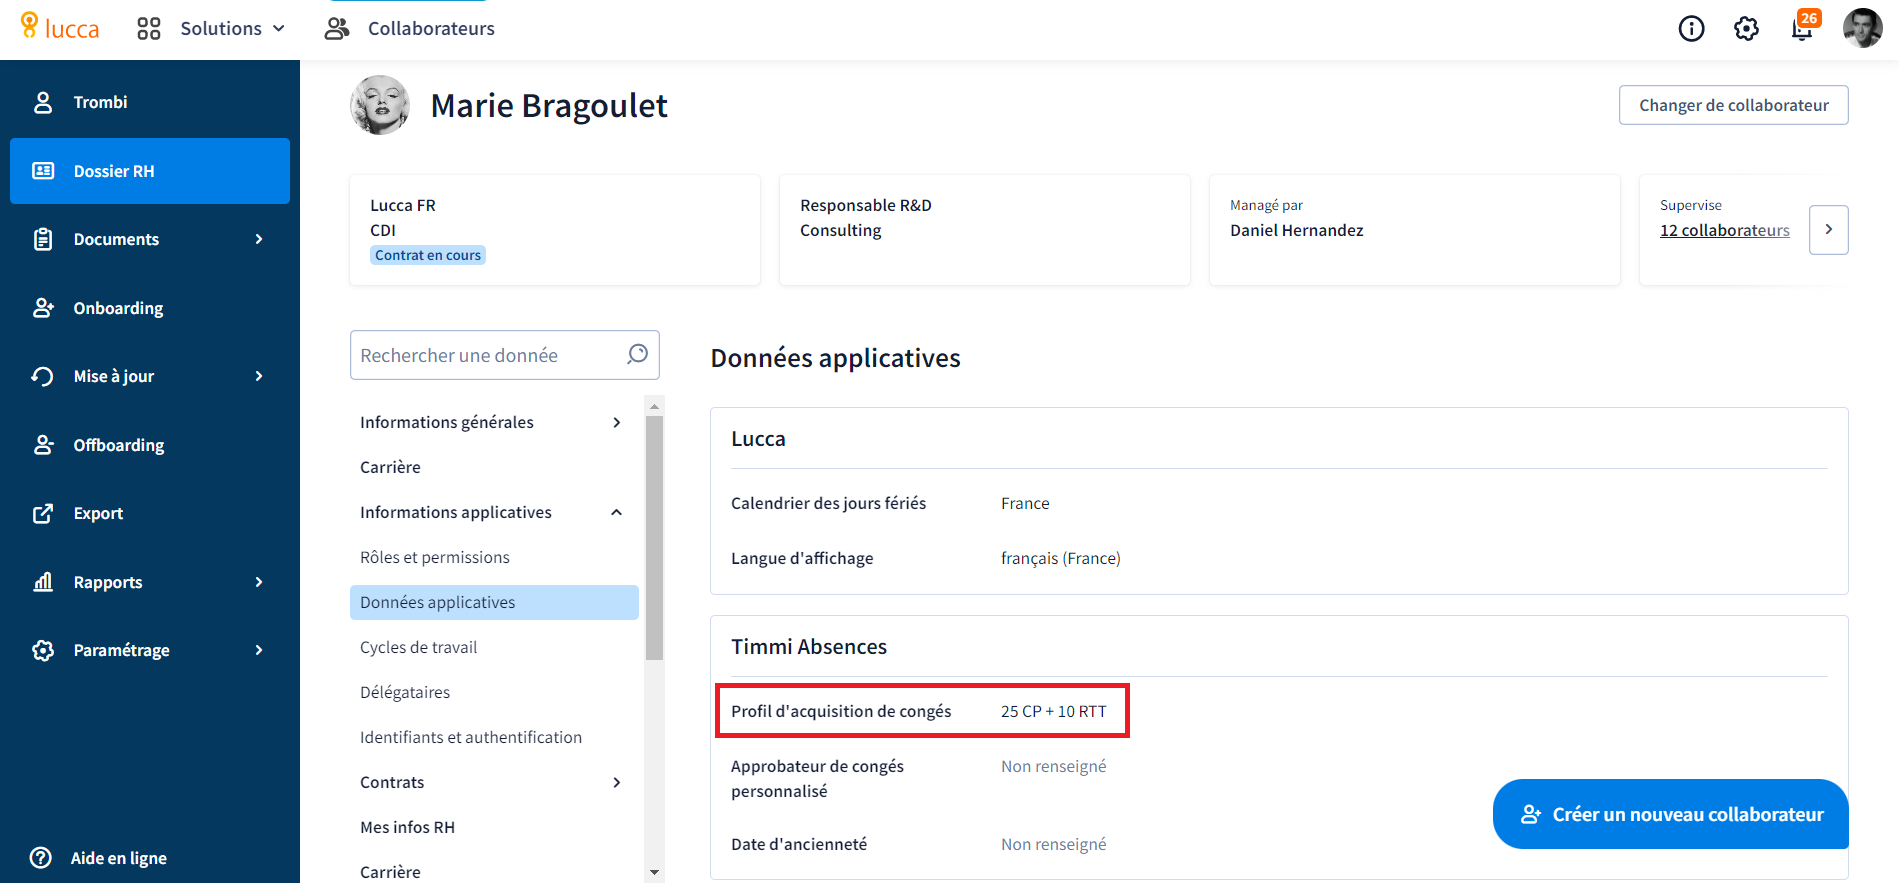This screenshot has width=1899, height=883.
Task: Click the Daniel Hernandez manager name
Action: coord(1296,230)
